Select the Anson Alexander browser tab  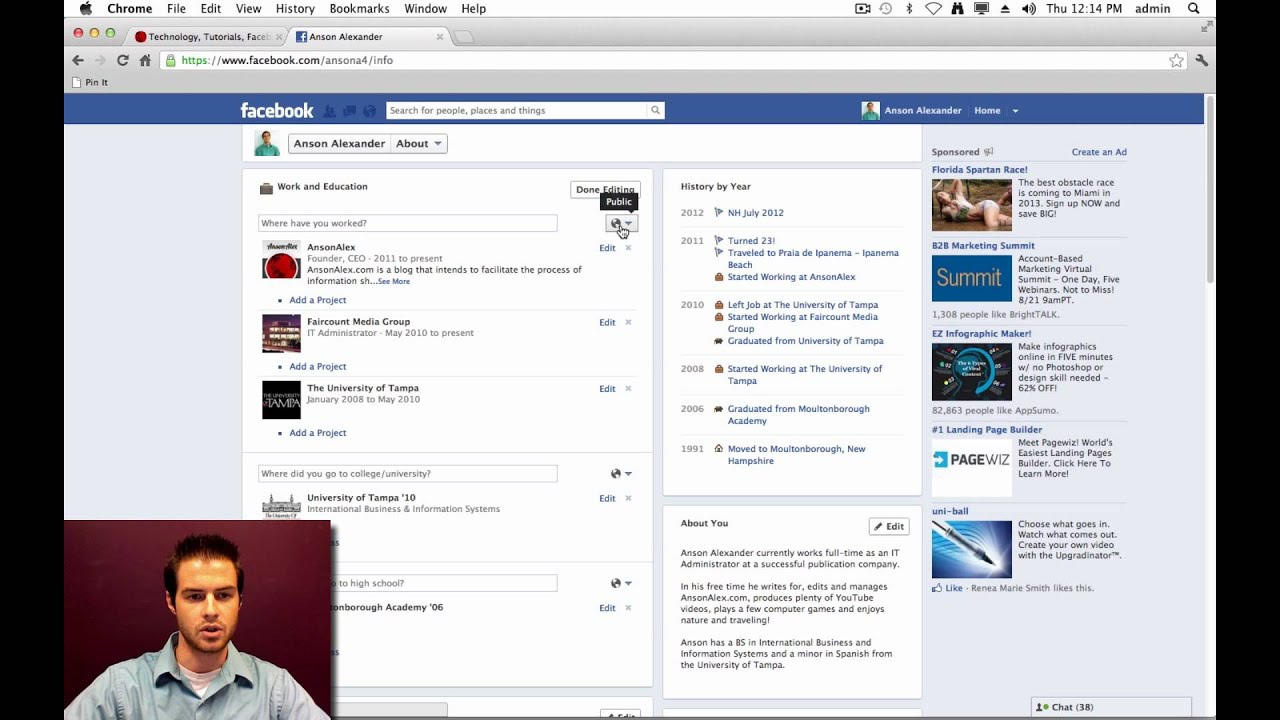(368, 37)
